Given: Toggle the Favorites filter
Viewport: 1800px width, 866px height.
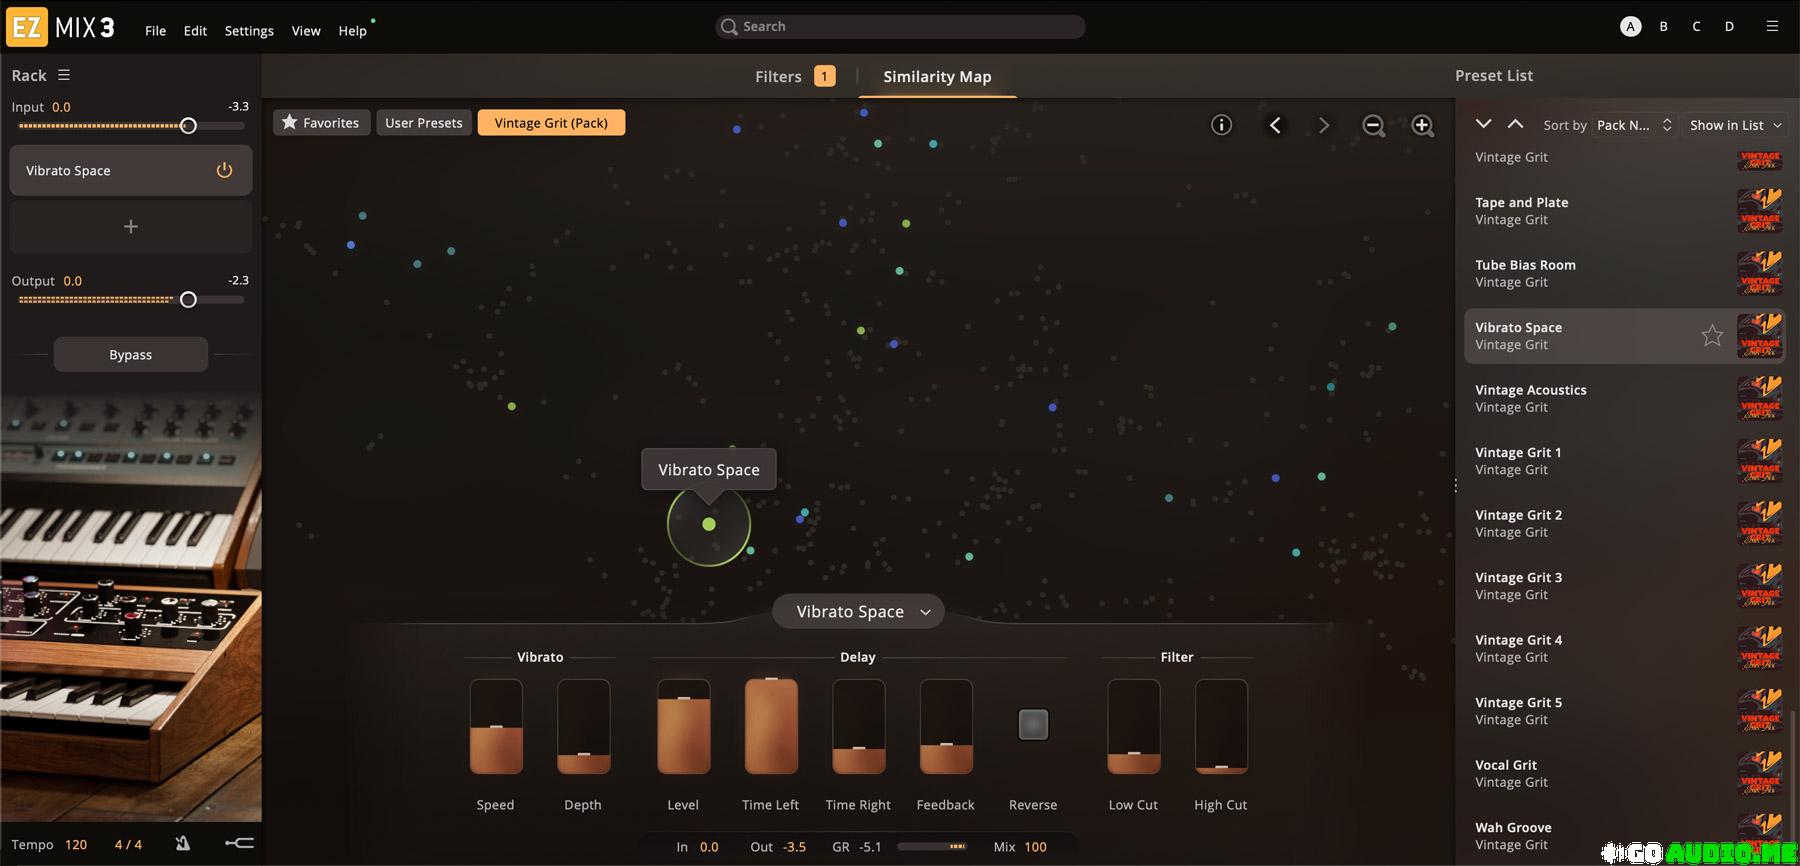Looking at the screenshot, I should (321, 123).
